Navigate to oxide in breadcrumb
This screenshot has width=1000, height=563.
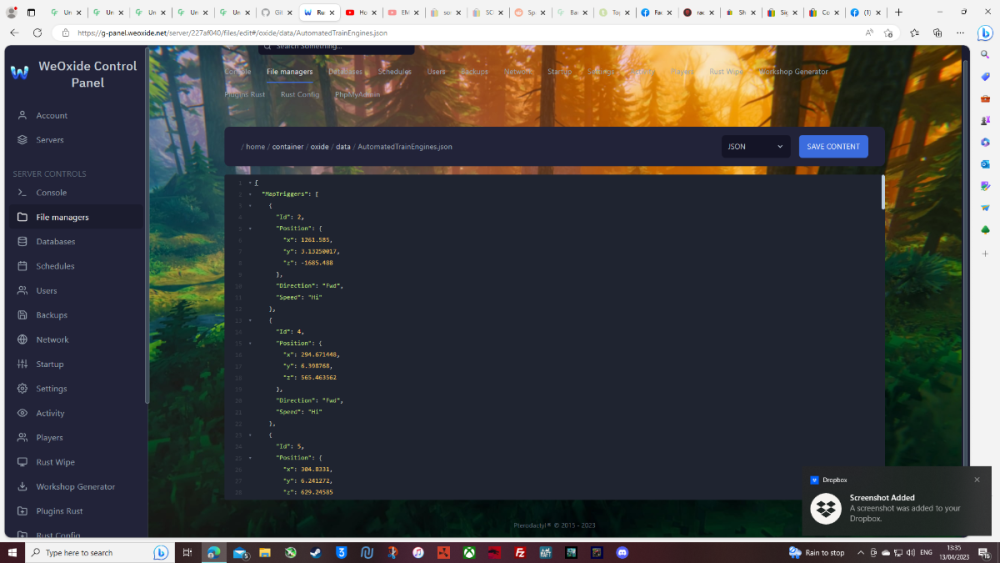click(x=320, y=147)
